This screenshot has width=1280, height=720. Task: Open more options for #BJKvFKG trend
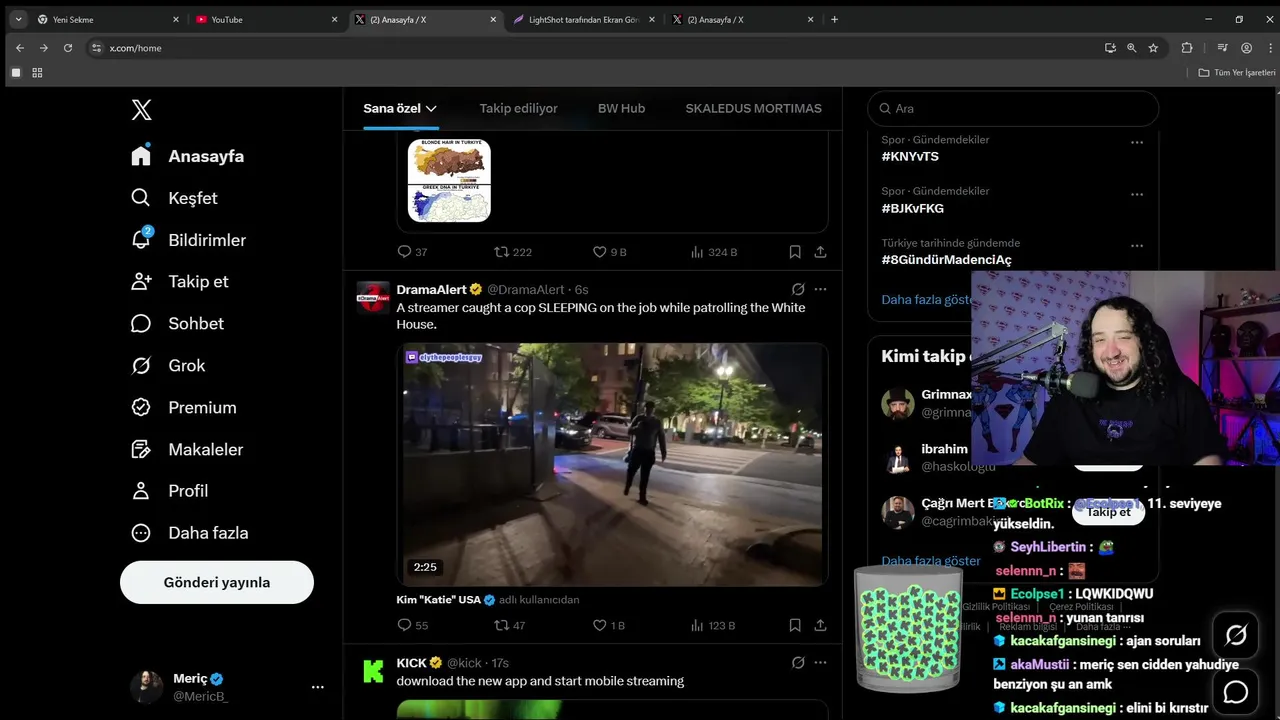pos(1137,194)
